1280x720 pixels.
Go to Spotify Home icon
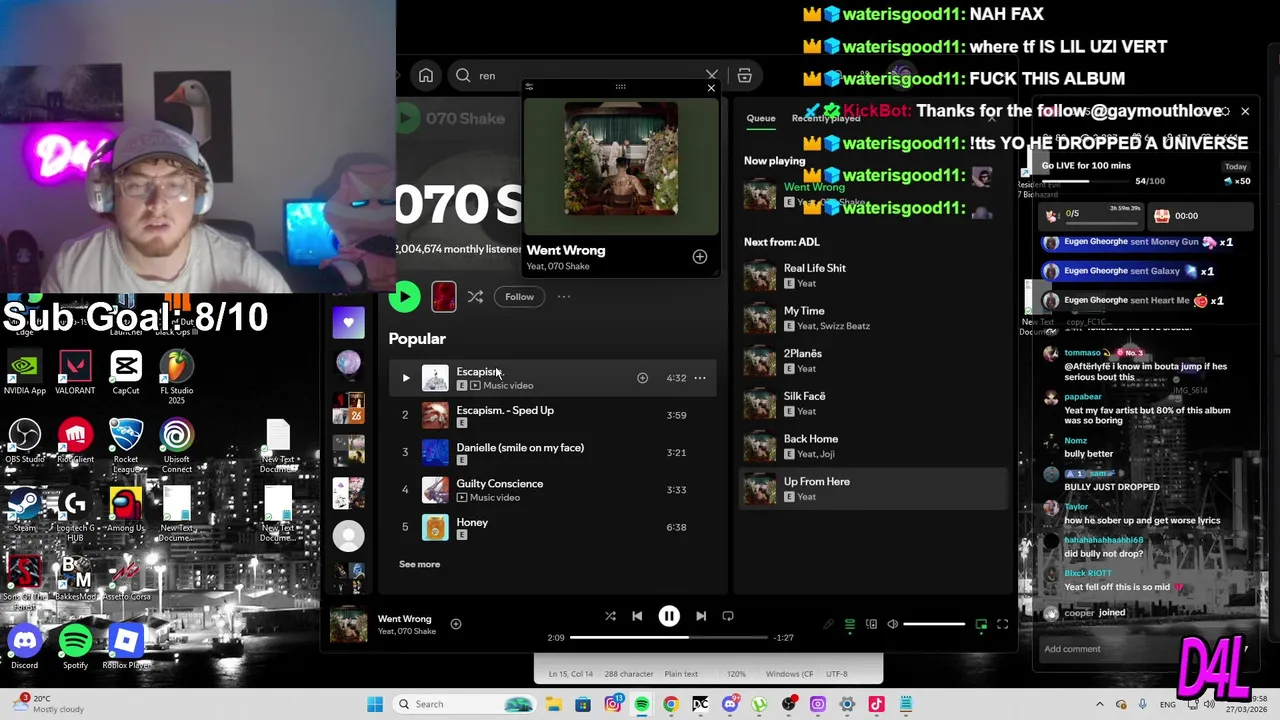pyautogui.click(x=426, y=75)
